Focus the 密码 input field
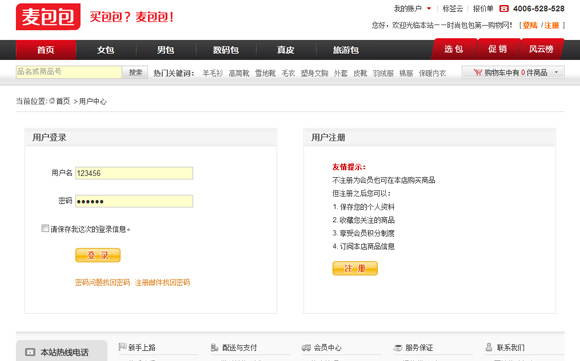The width and height of the screenshot is (580, 361). click(x=134, y=201)
